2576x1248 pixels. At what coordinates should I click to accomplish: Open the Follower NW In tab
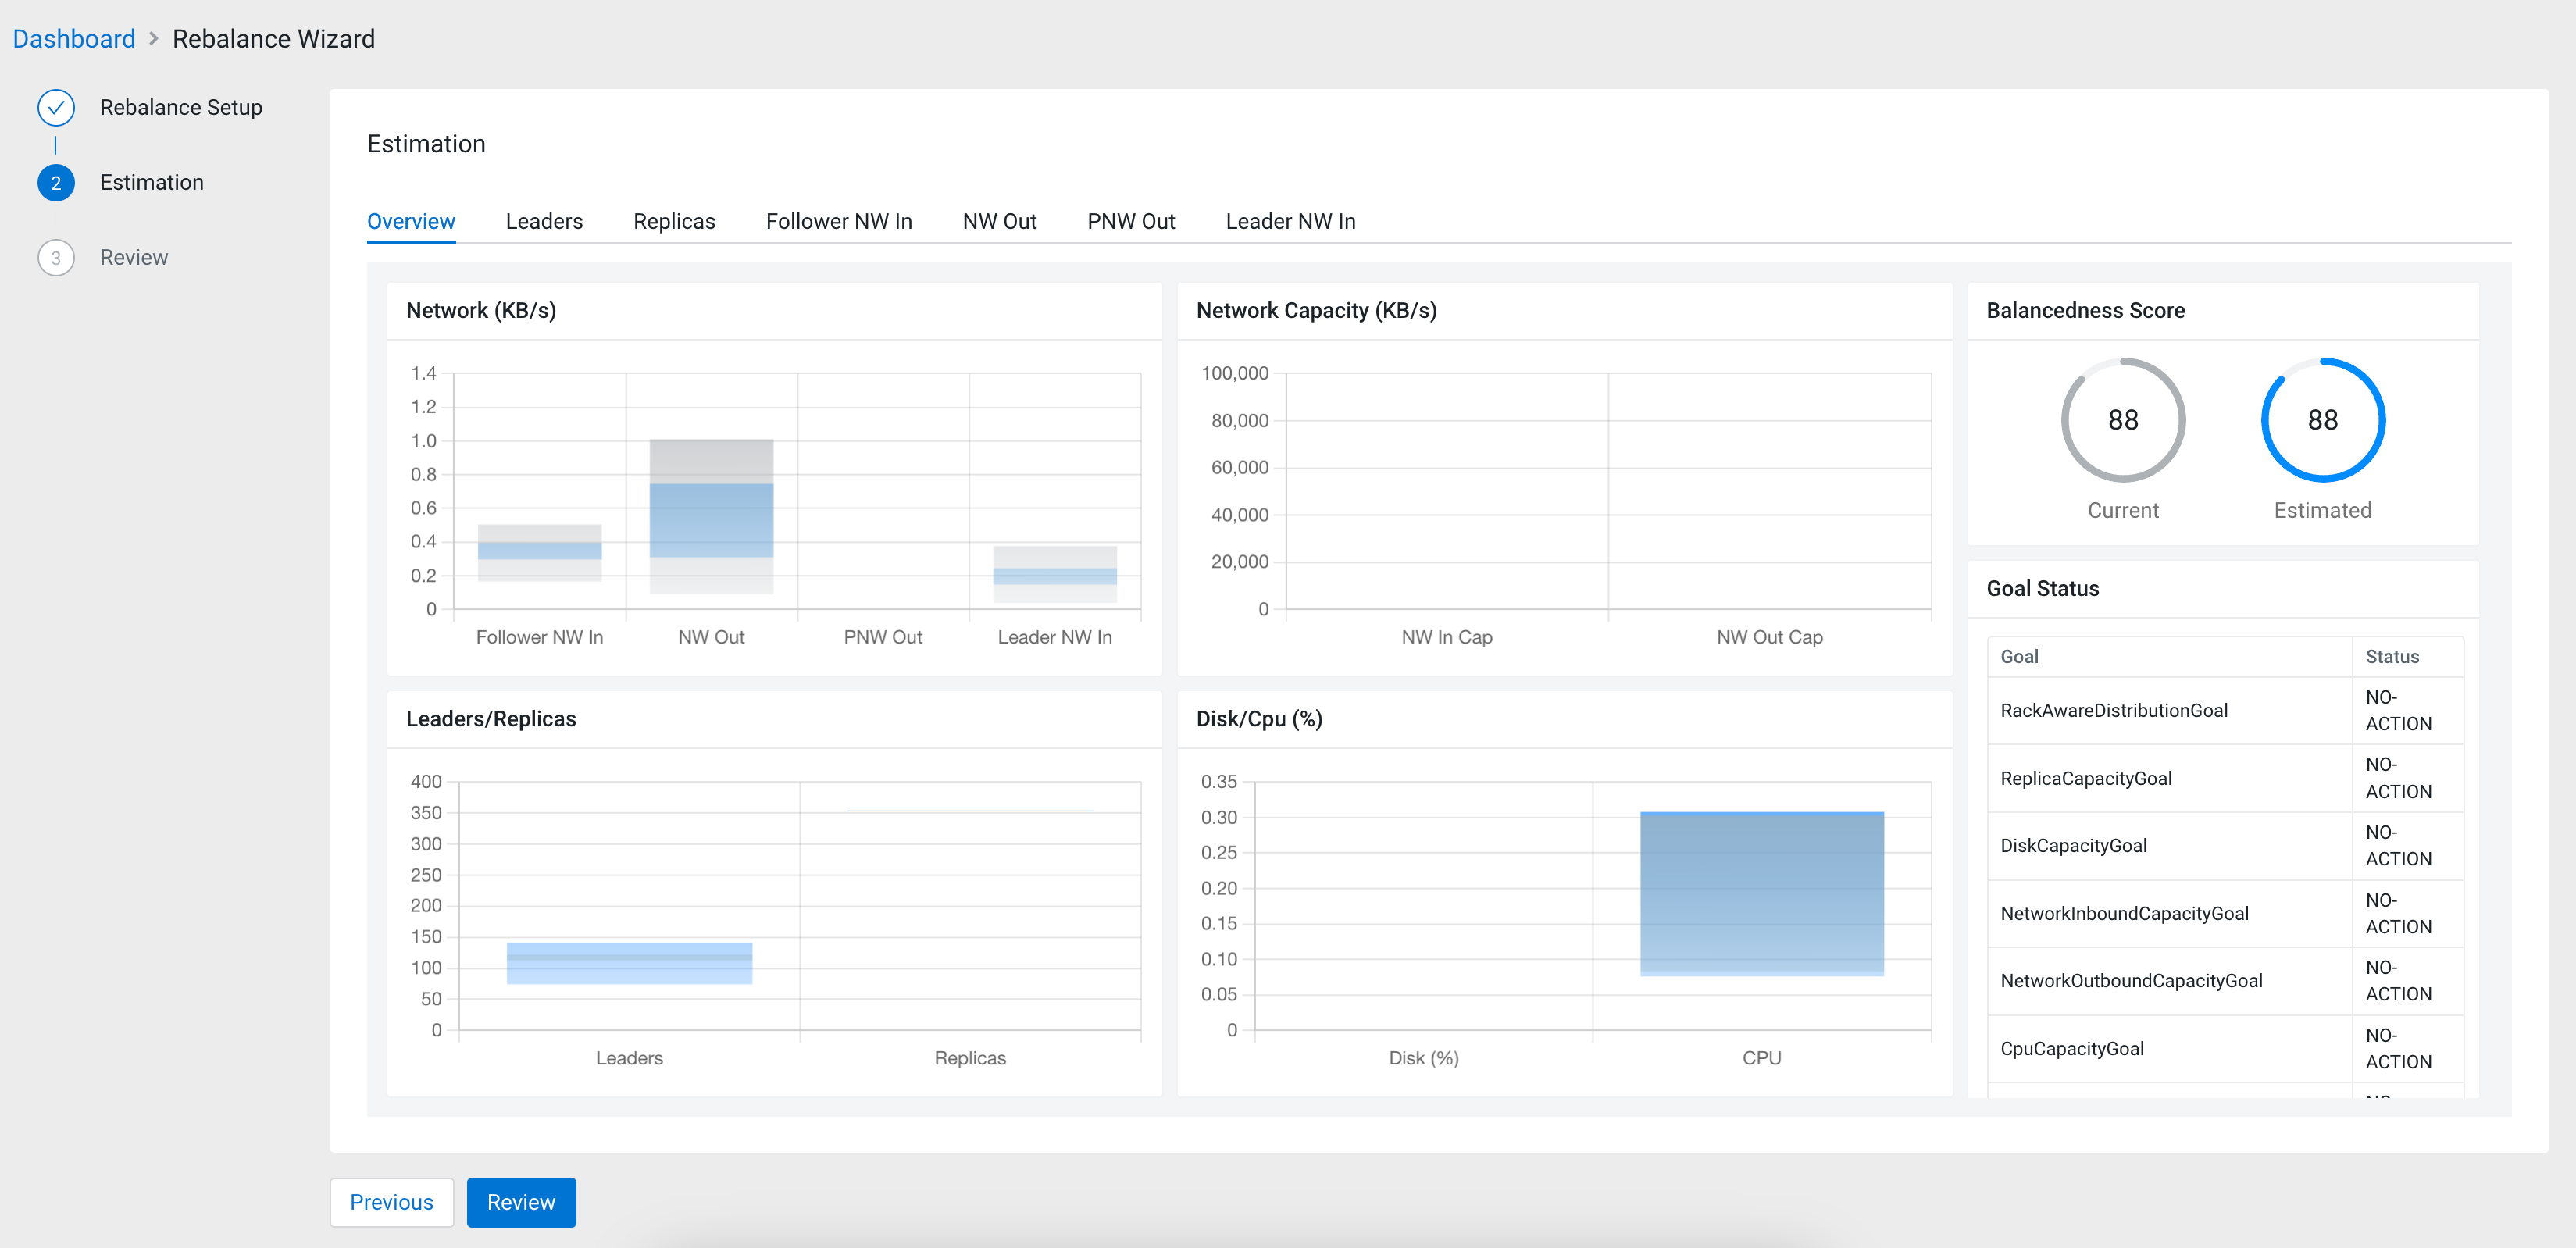[838, 221]
